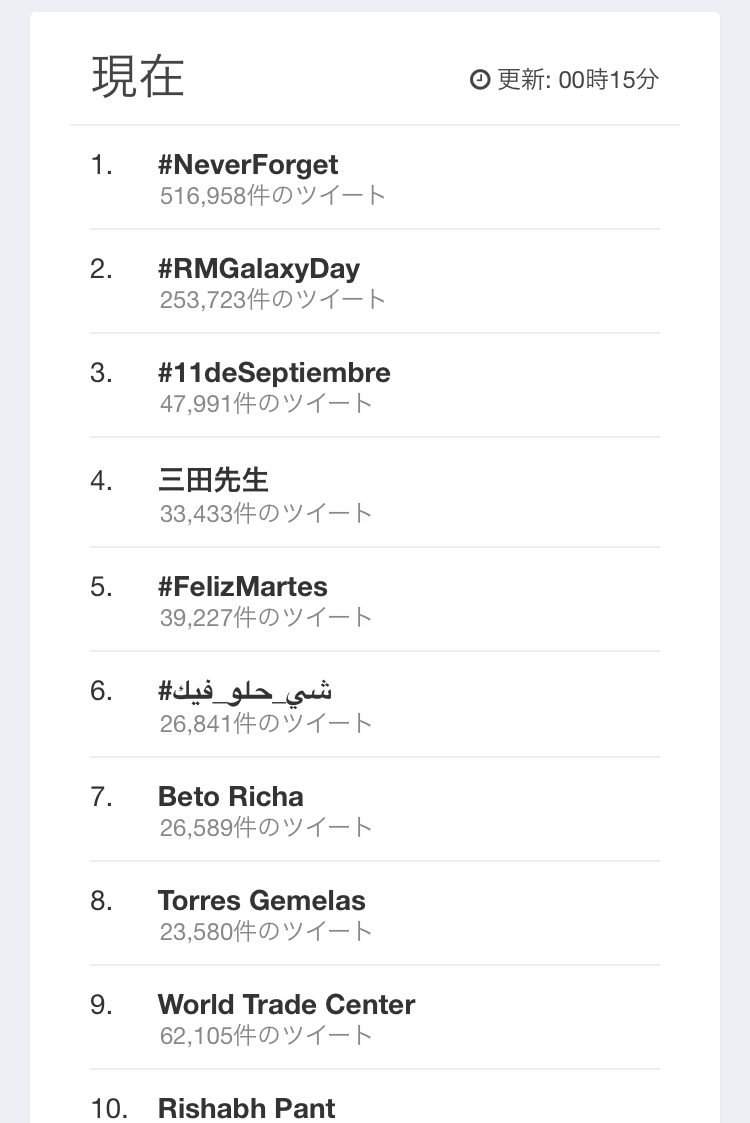Open the 三田先生 trend
Image resolution: width=750 pixels, height=1123 pixels.
click(x=213, y=480)
